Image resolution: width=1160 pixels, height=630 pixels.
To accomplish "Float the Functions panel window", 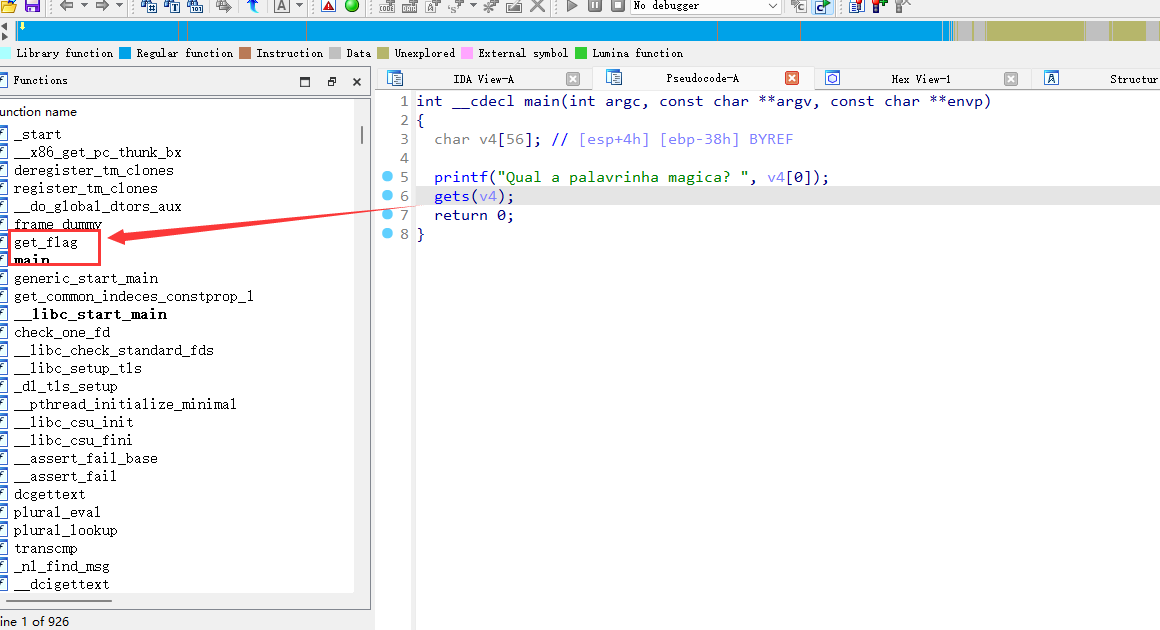I will (x=331, y=81).
